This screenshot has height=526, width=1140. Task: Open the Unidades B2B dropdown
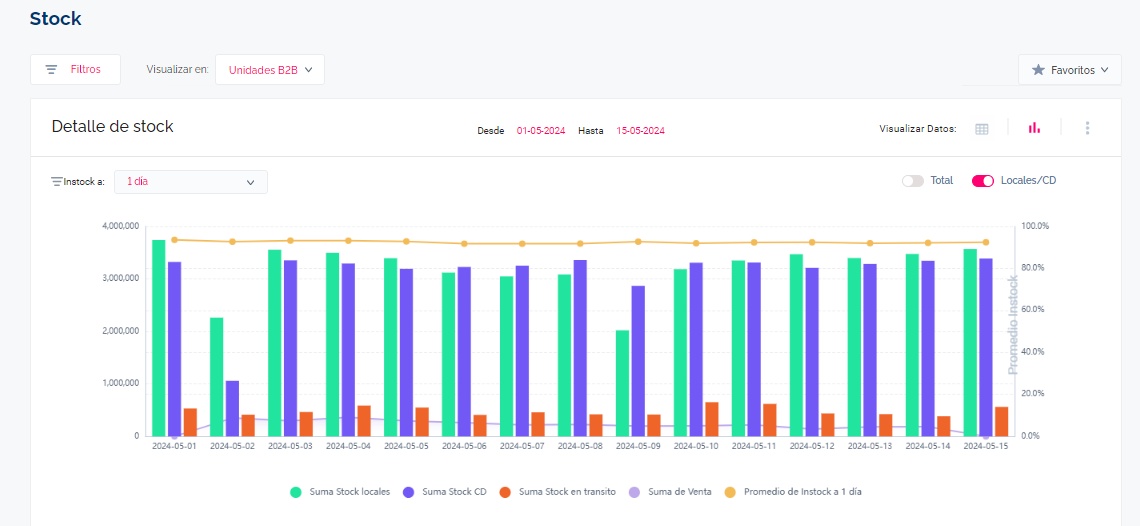pyautogui.click(x=270, y=70)
